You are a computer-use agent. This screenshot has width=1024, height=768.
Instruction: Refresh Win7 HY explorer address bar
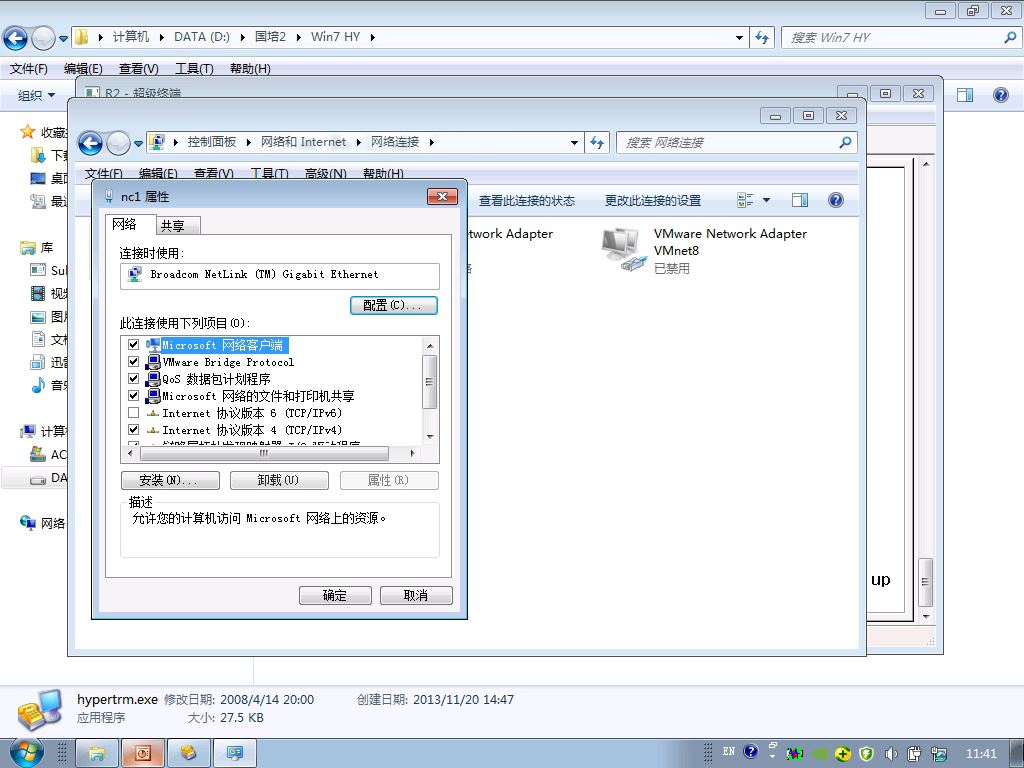click(x=762, y=37)
